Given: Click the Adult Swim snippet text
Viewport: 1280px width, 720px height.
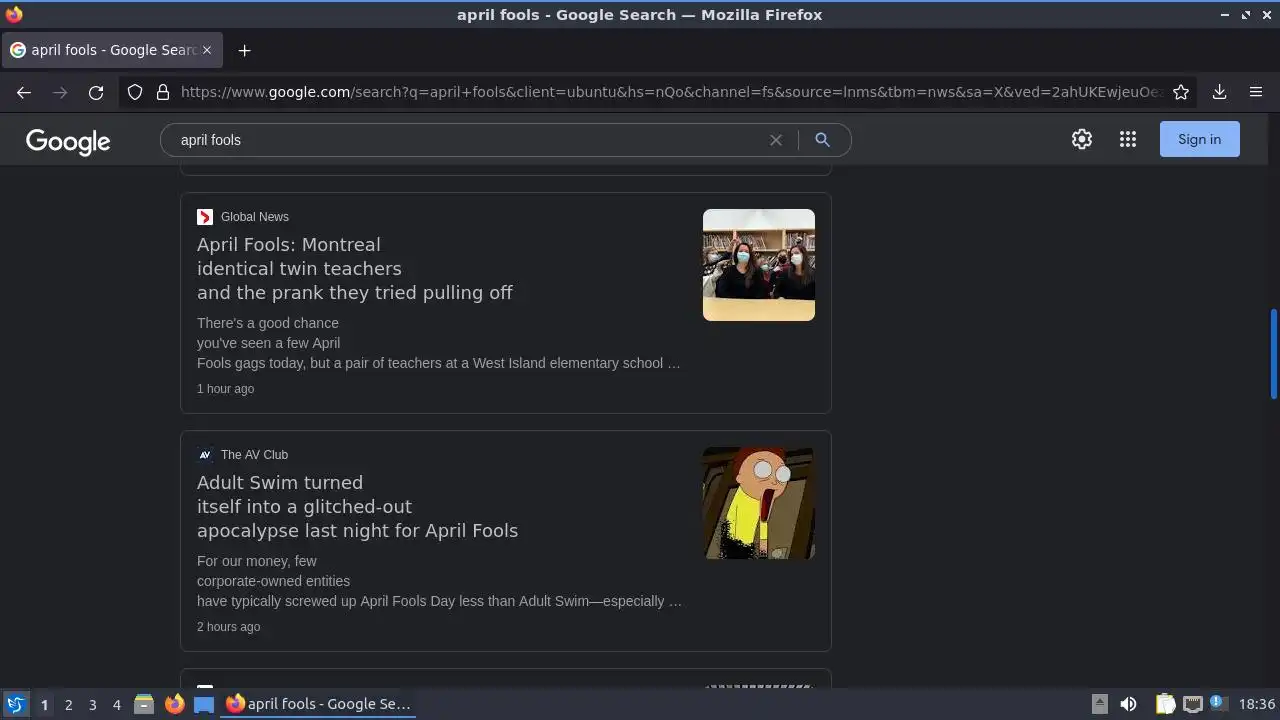Looking at the screenshot, I should pyautogui.click(x=439, y=581).
